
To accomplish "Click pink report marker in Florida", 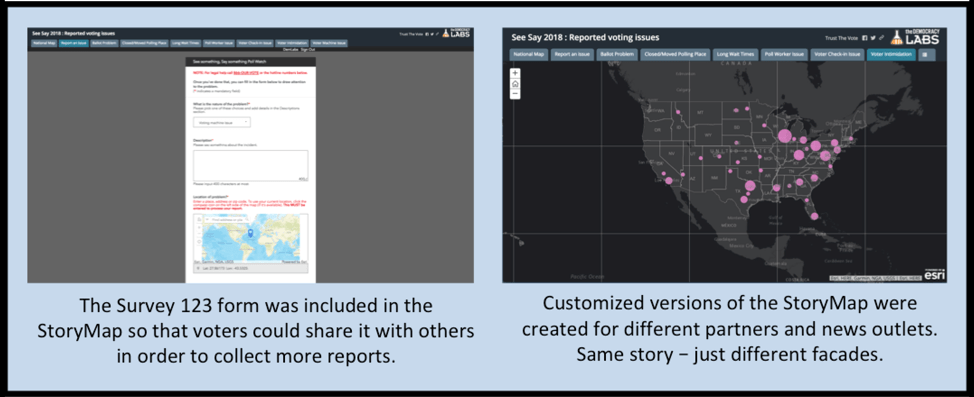I will 814,216.
